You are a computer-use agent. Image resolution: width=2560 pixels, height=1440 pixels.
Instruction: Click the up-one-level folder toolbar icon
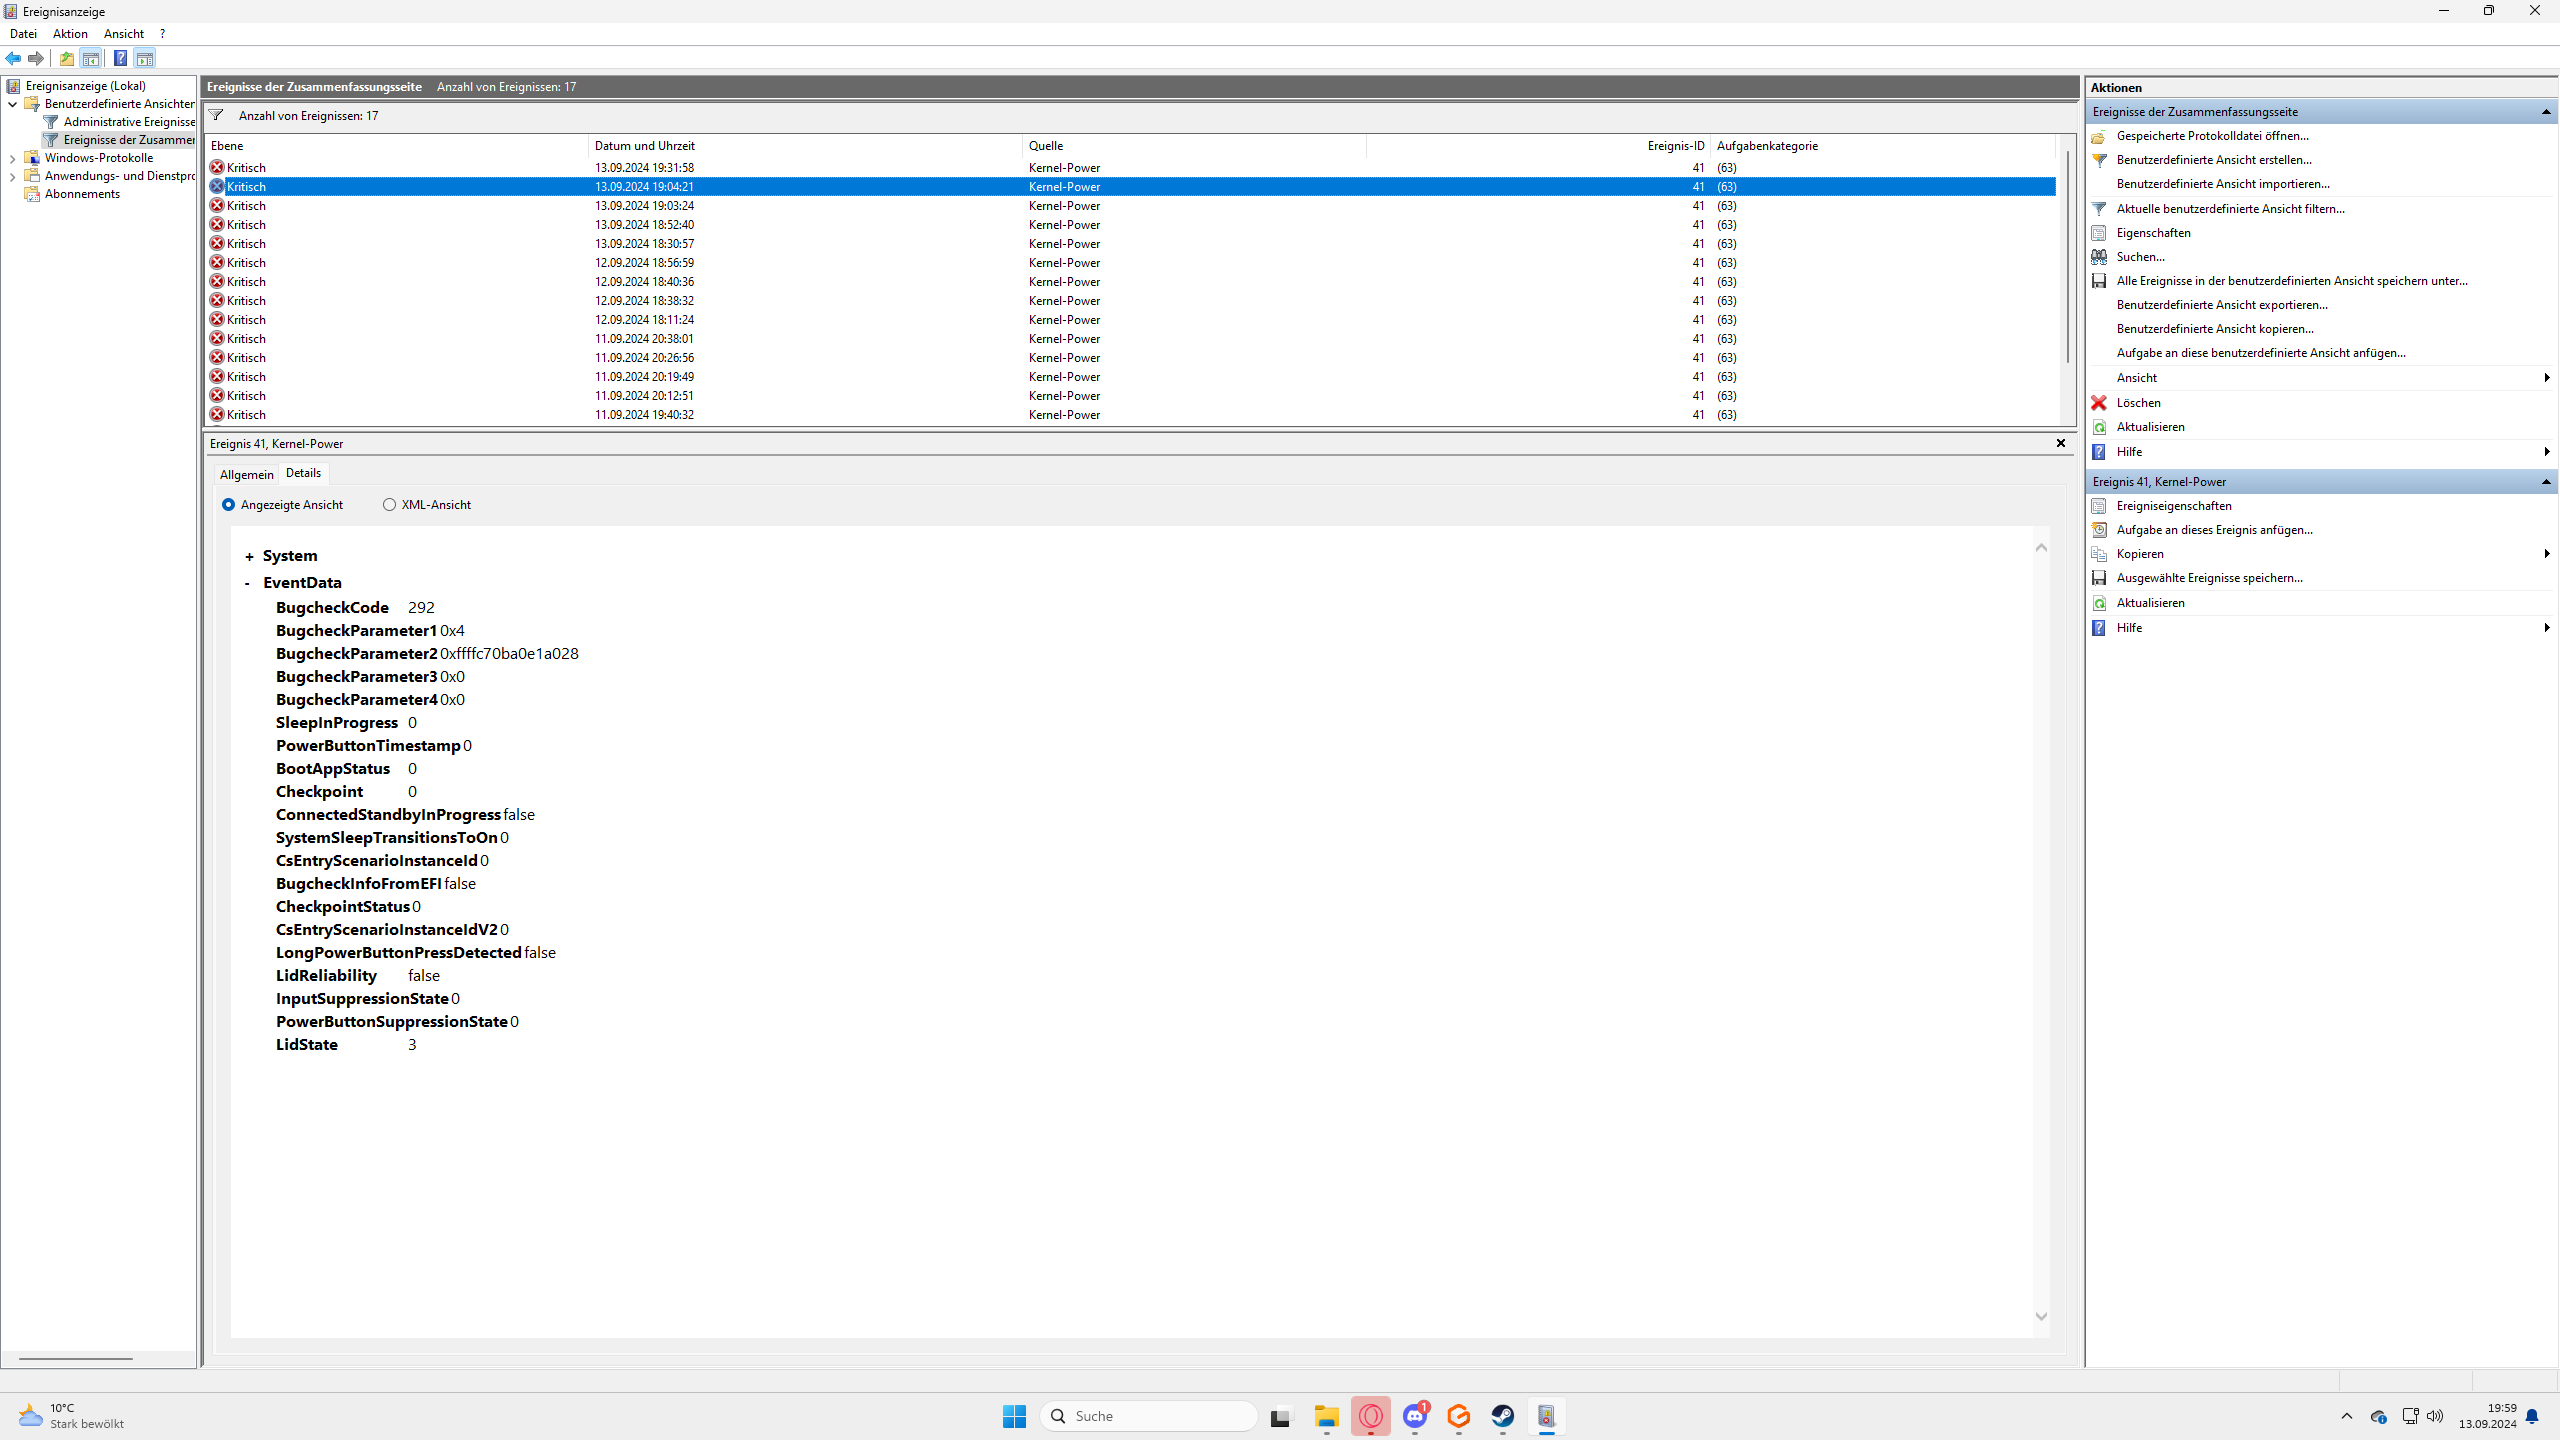point(67,58)
